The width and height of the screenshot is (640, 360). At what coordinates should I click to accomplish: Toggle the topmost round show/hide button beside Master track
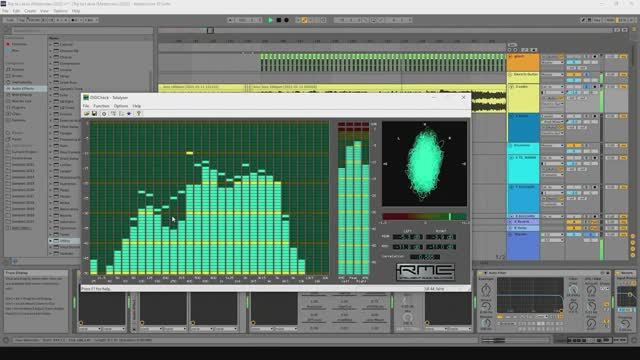[x=633, y=236]
